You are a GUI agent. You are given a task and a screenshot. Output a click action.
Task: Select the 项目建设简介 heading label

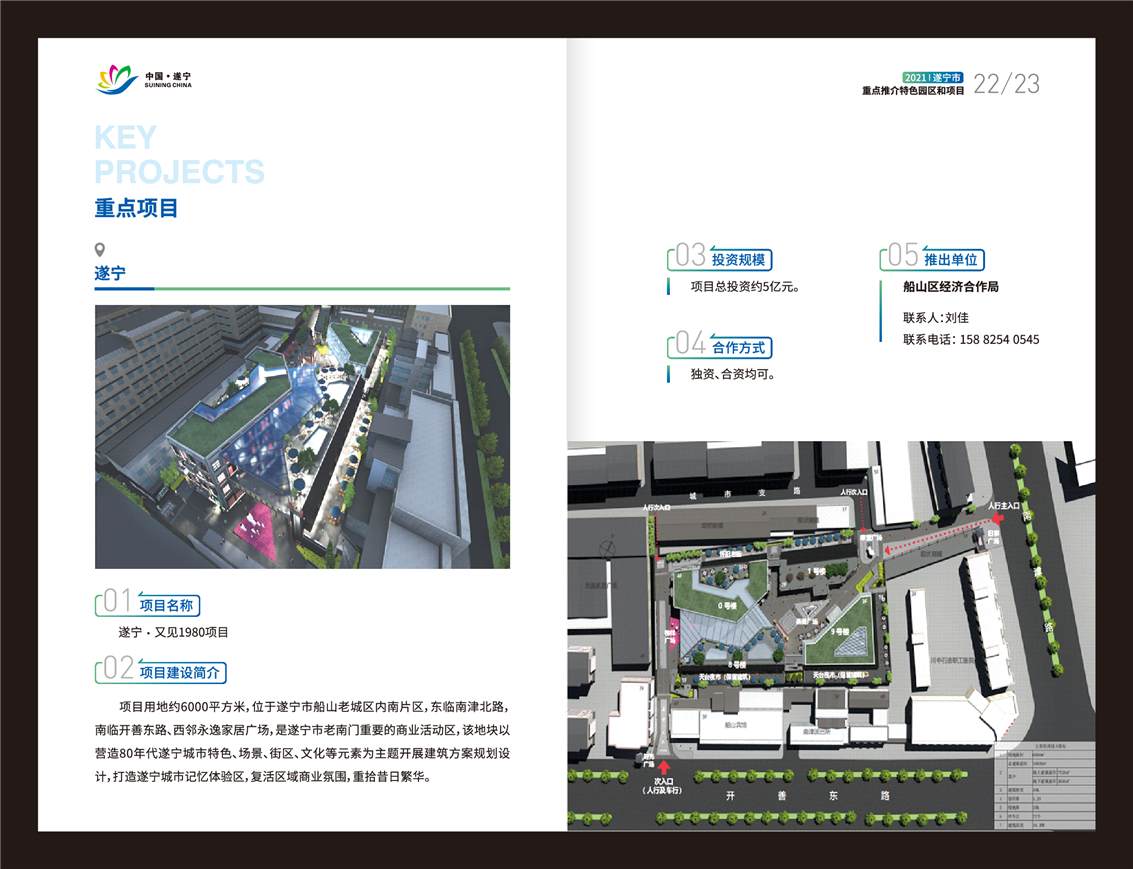(179, 672)
